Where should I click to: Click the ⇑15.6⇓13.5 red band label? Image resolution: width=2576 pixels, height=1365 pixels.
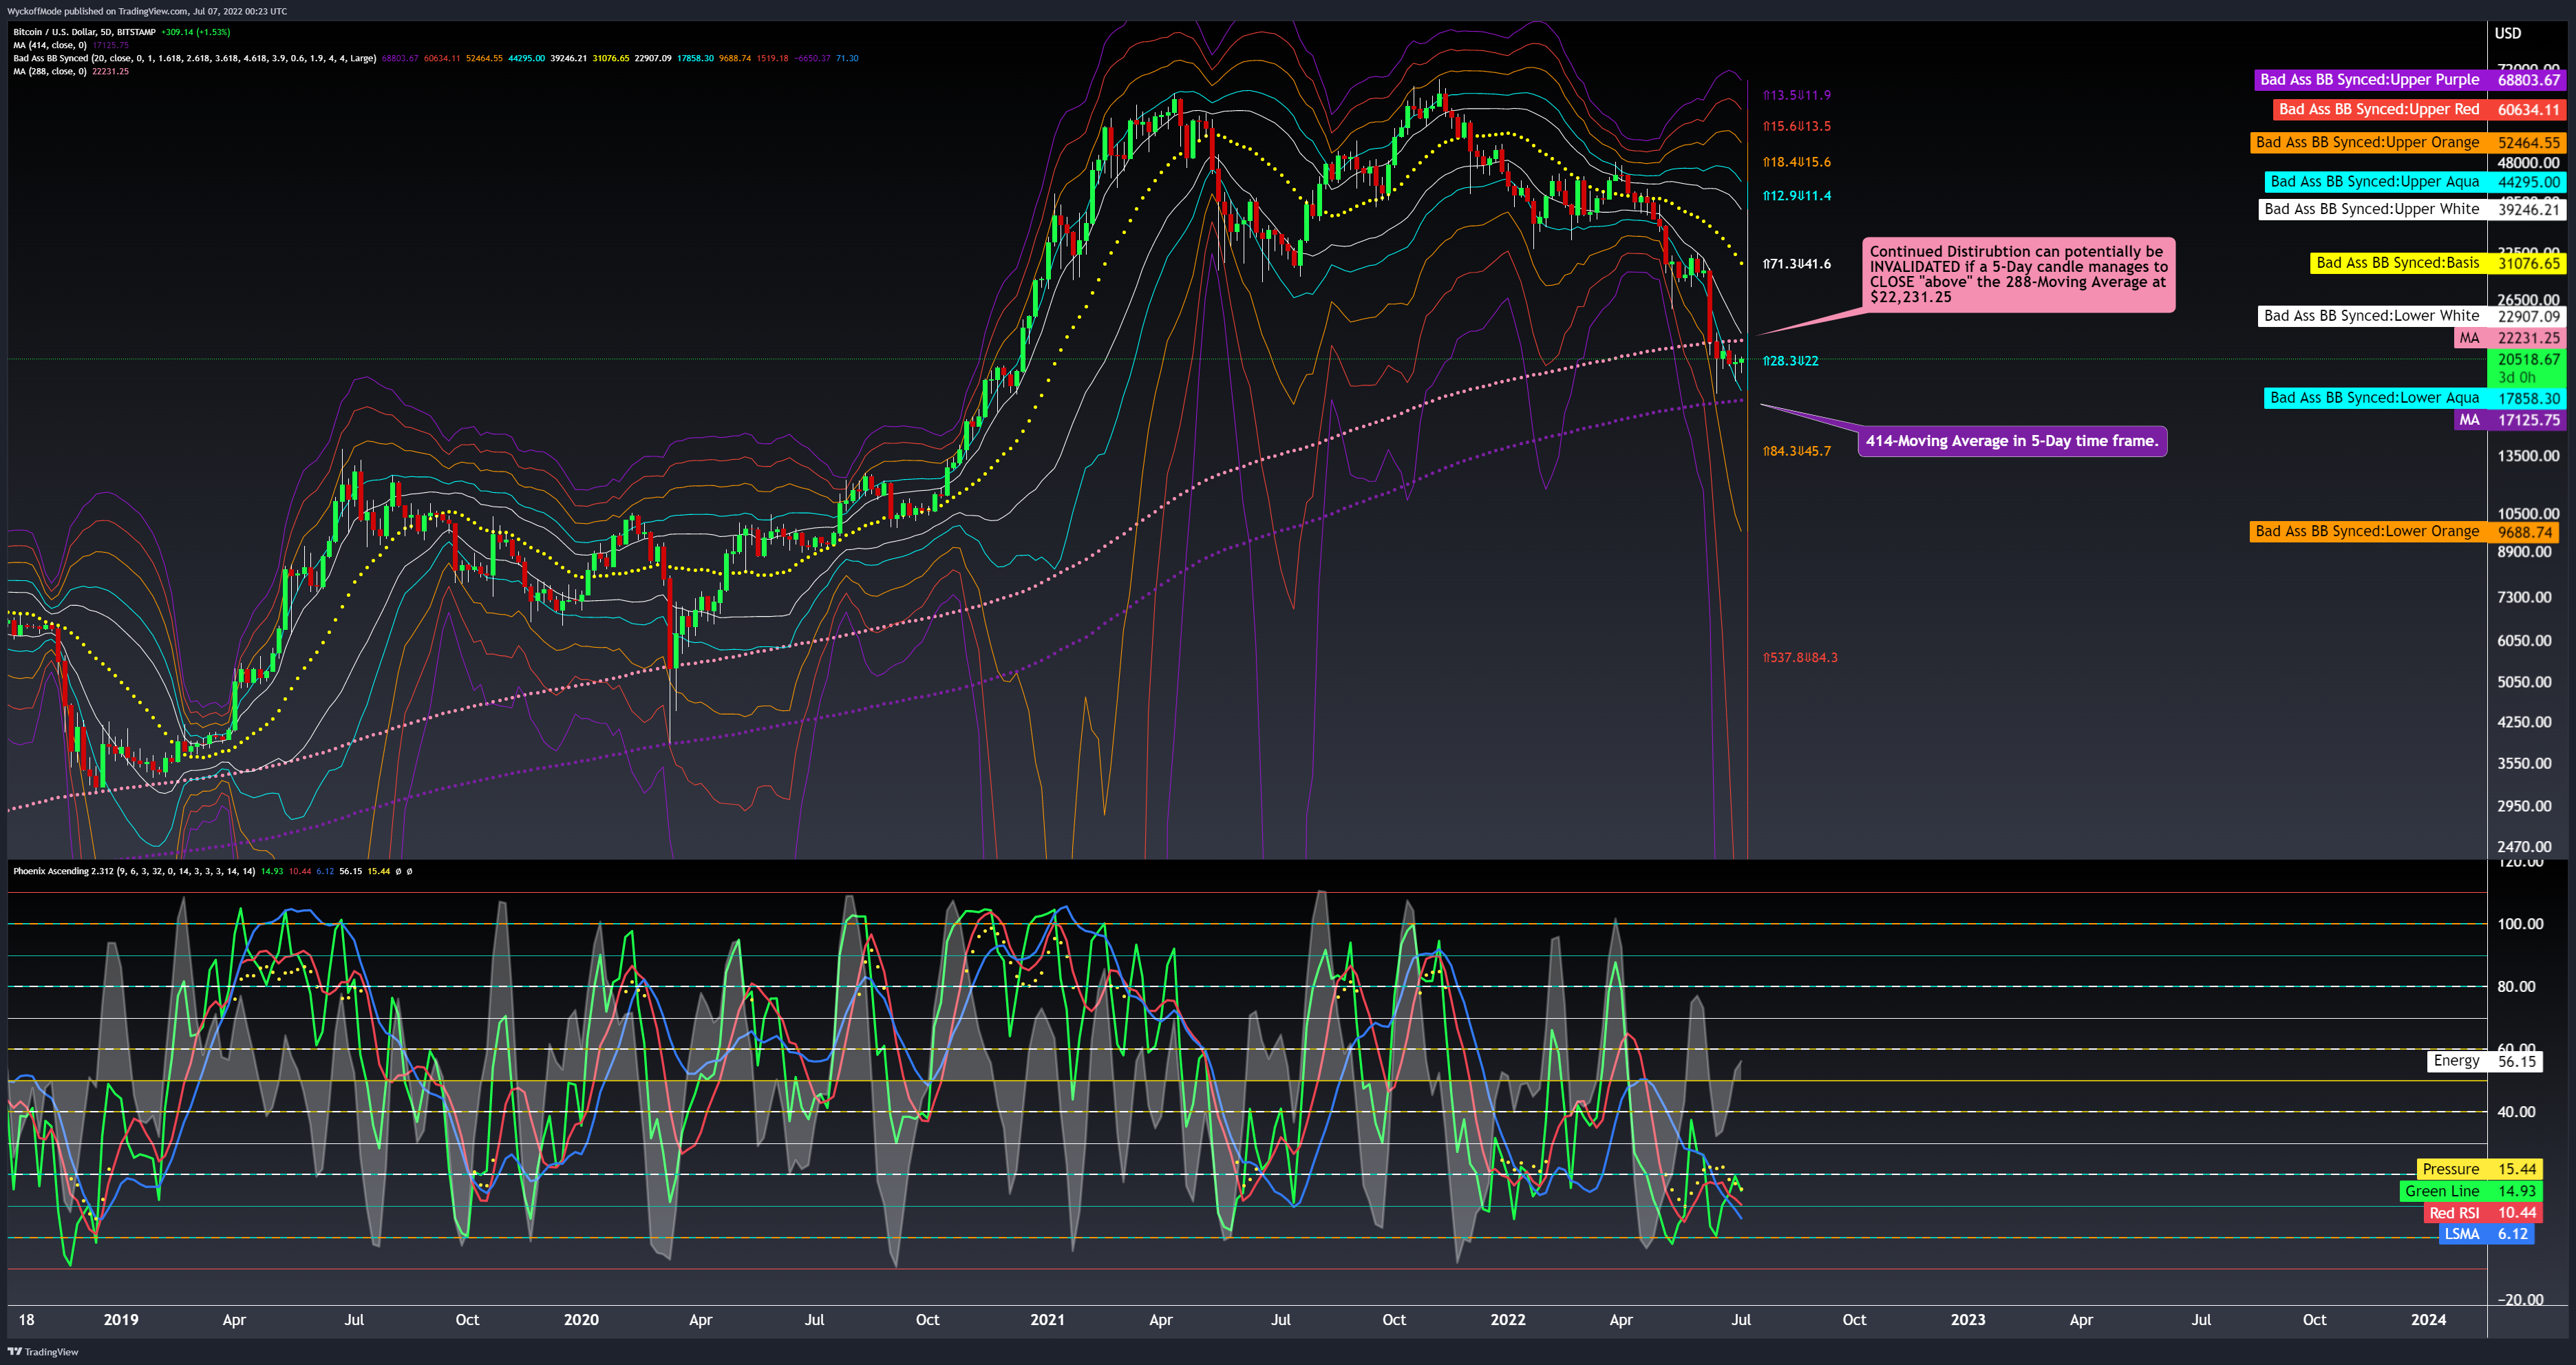tap(1796, 126)
